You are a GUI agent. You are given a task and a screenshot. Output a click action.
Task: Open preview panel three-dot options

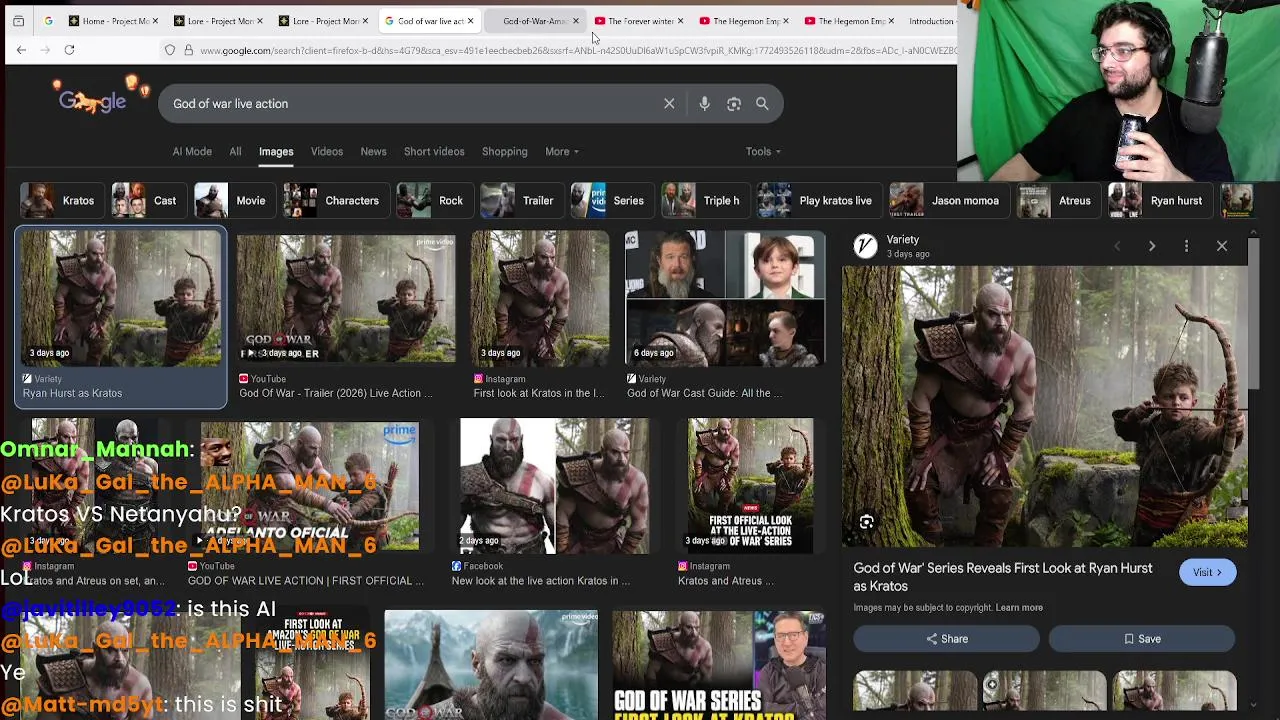click(x=1186, y=246)
